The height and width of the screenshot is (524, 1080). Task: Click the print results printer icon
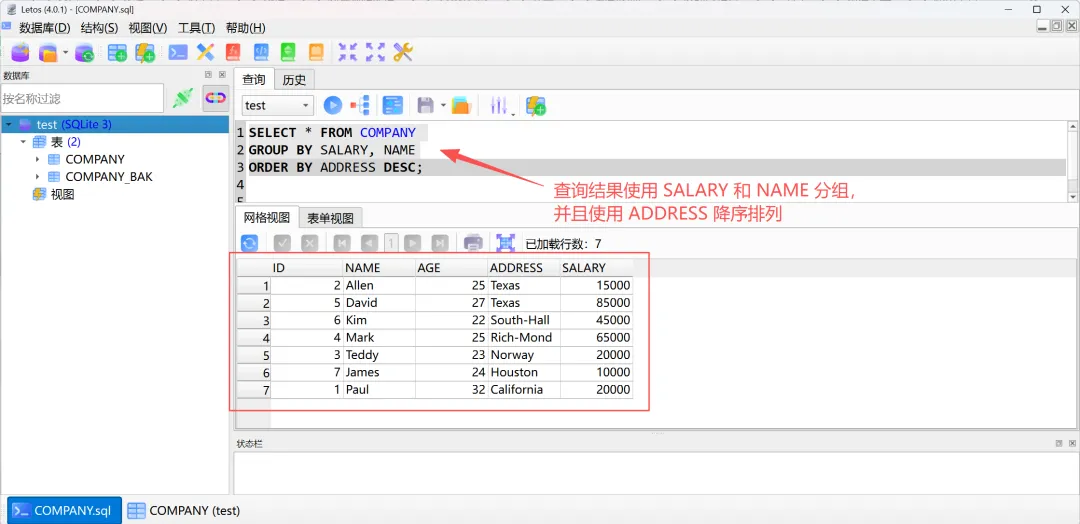coord(473,243)
